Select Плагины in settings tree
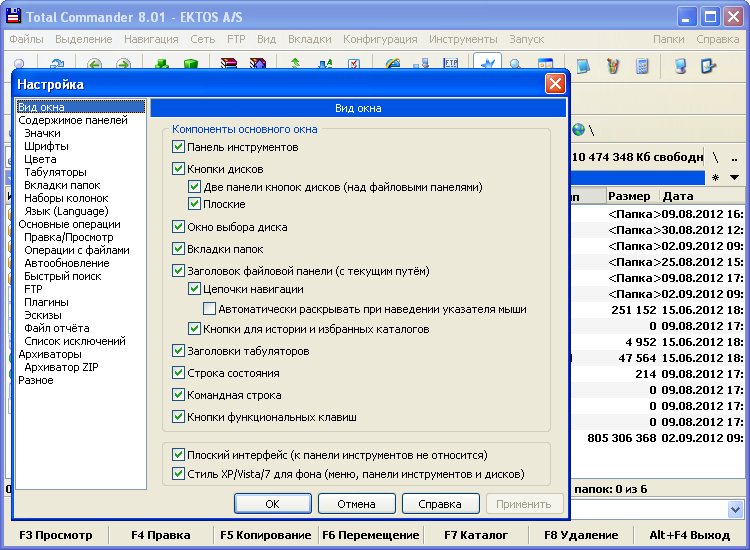 coord(46,302)
